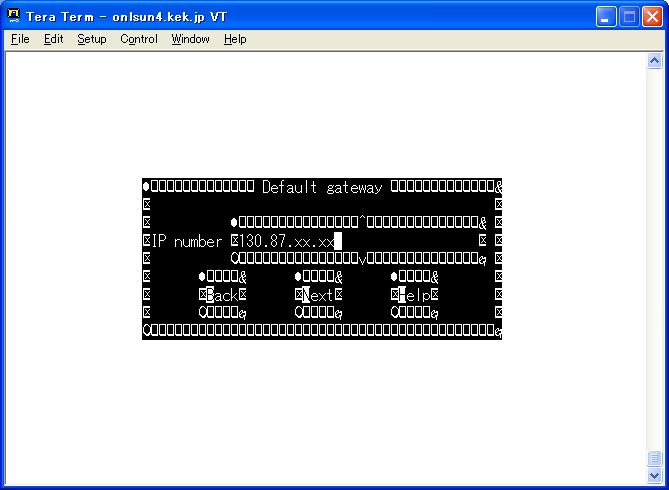This screenshot has width=669, height=490.
Task: Click the window title "Tera Term - onlsun4.kek.jp VT"
Action: [x=126, y=17]
